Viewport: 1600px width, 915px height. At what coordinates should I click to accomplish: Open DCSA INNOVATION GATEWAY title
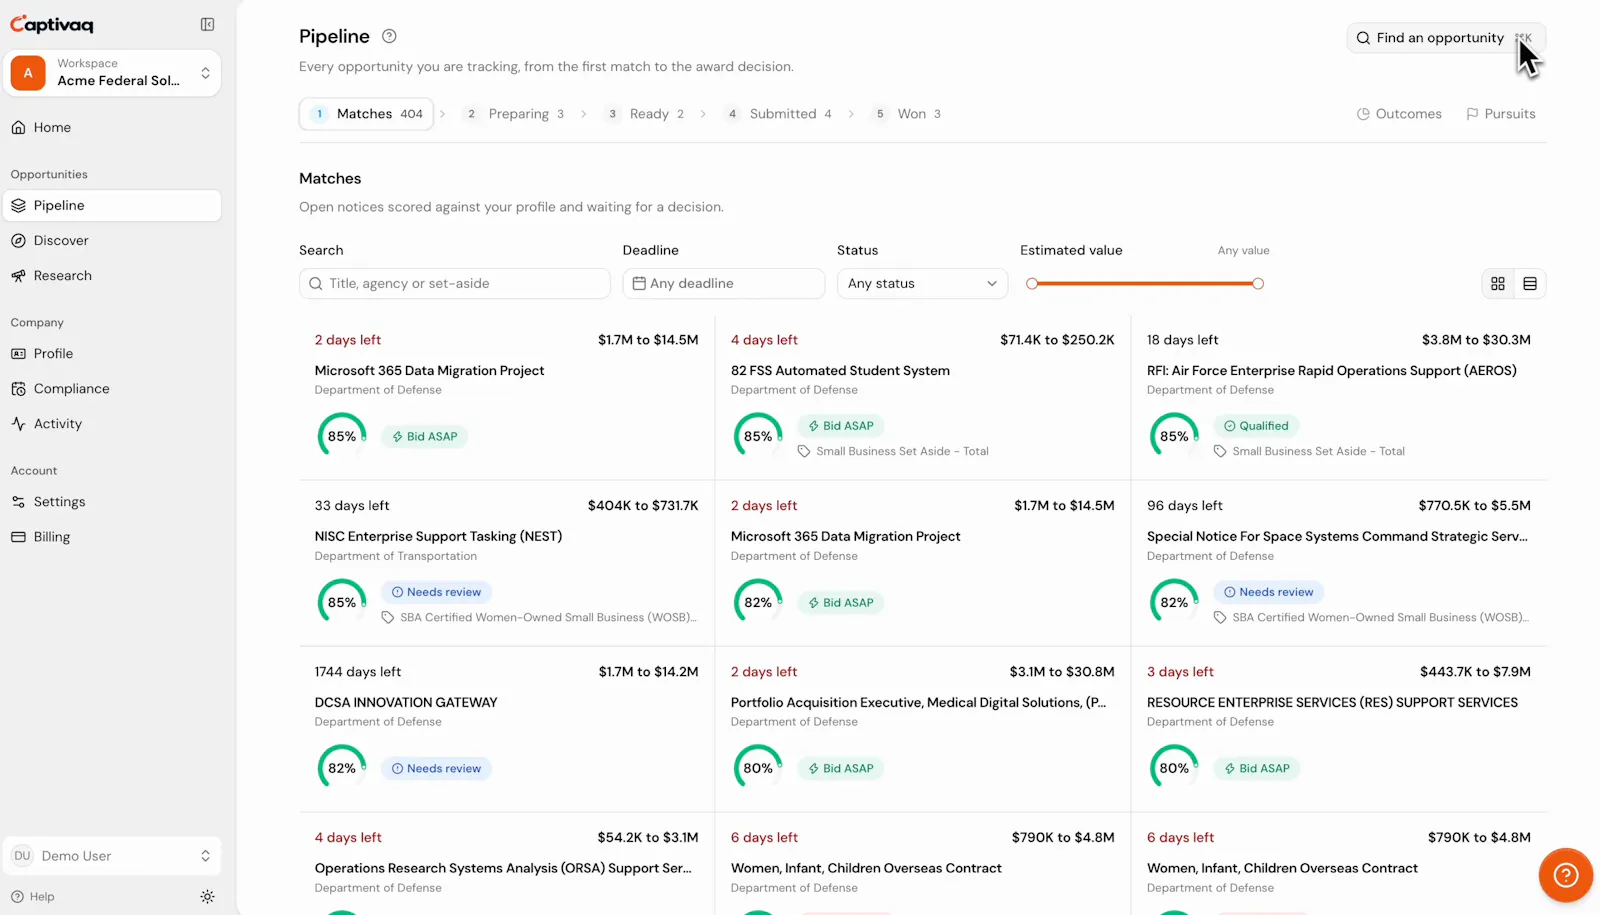(x=406, y=703)
